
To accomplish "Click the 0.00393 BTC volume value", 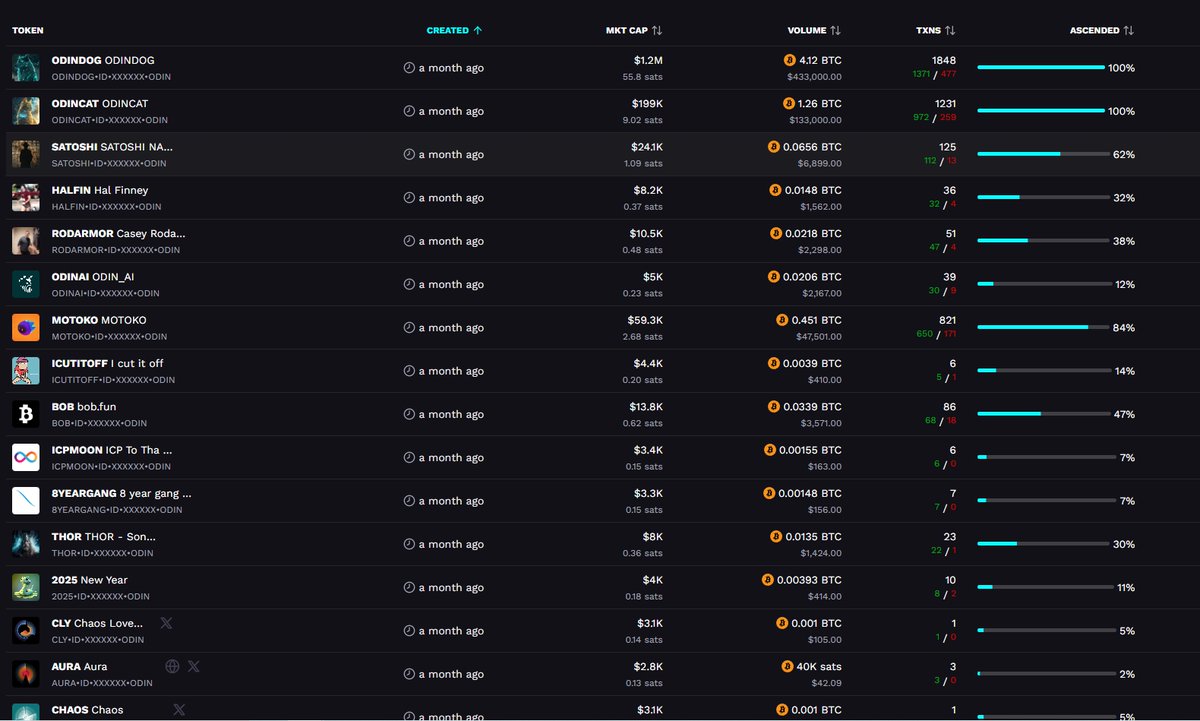I will (809, 580).
